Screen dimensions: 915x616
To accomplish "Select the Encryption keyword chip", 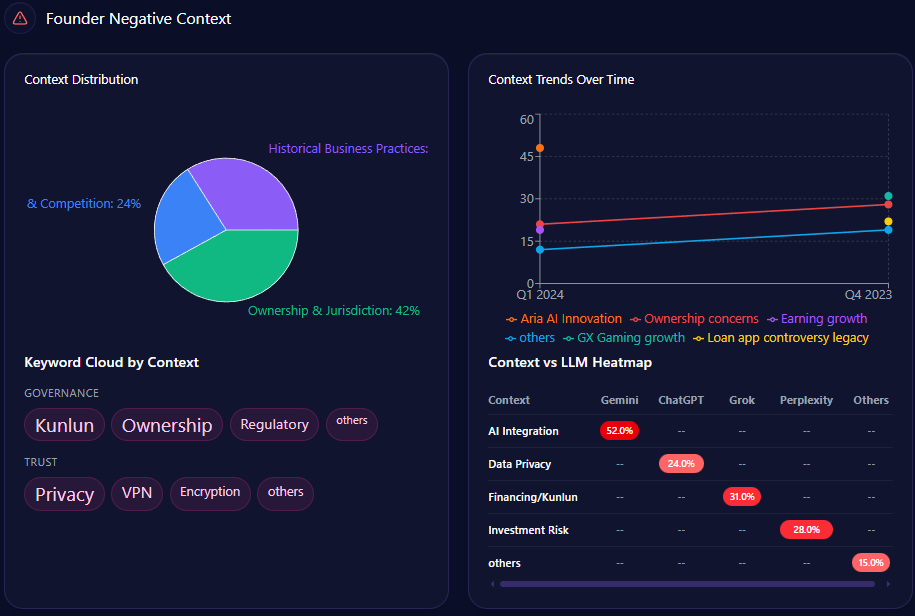I will click(210, 493).
